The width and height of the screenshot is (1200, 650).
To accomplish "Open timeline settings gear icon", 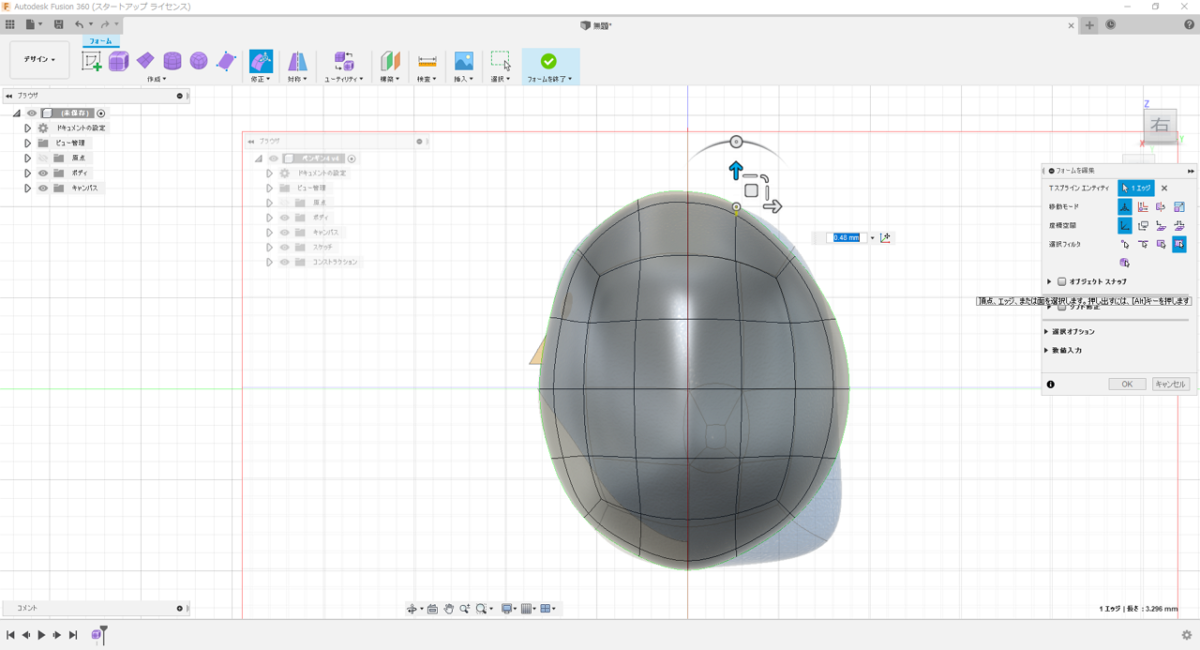I will [1186, 634].
